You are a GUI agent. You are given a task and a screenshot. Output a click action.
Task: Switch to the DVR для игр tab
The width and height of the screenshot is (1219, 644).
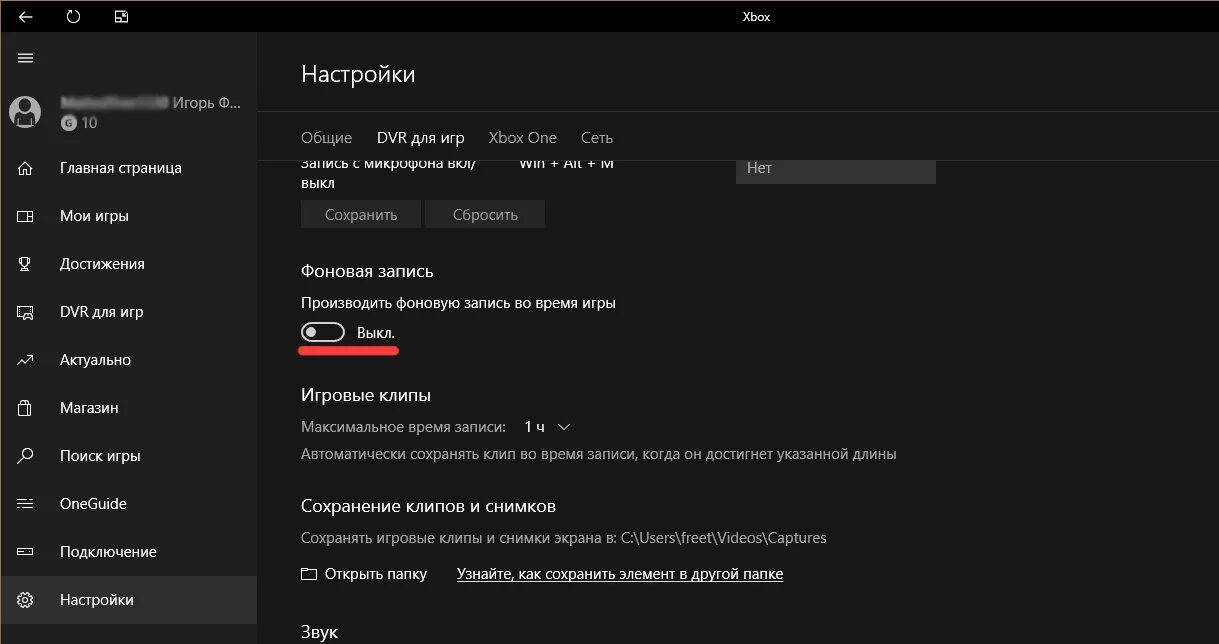pos(420,138)
